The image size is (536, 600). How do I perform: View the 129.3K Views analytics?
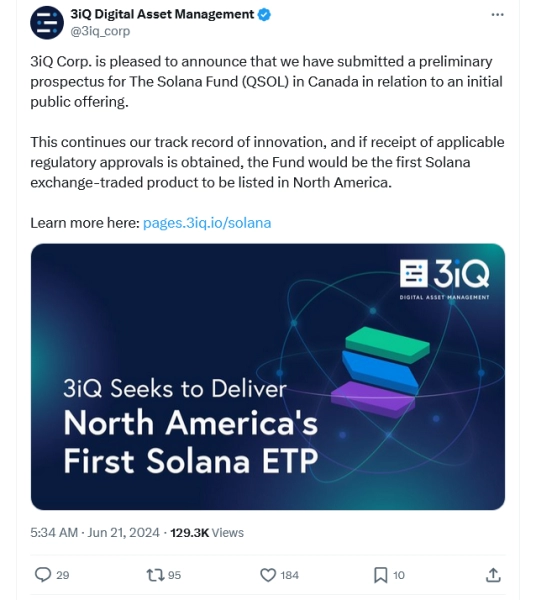207,532
